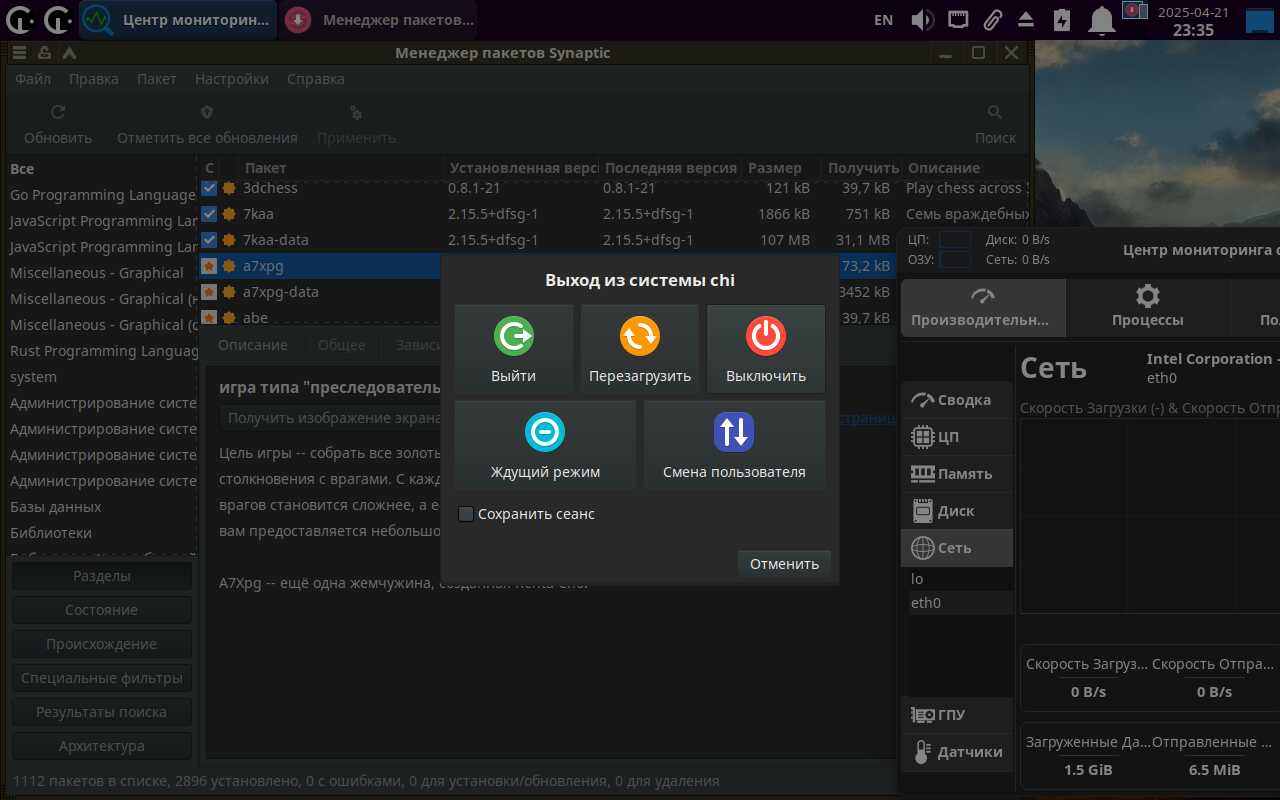This screenshot has height=800, width=1280.
Task: Open the volume speaker tray icon
Action: tap(923, 19)
